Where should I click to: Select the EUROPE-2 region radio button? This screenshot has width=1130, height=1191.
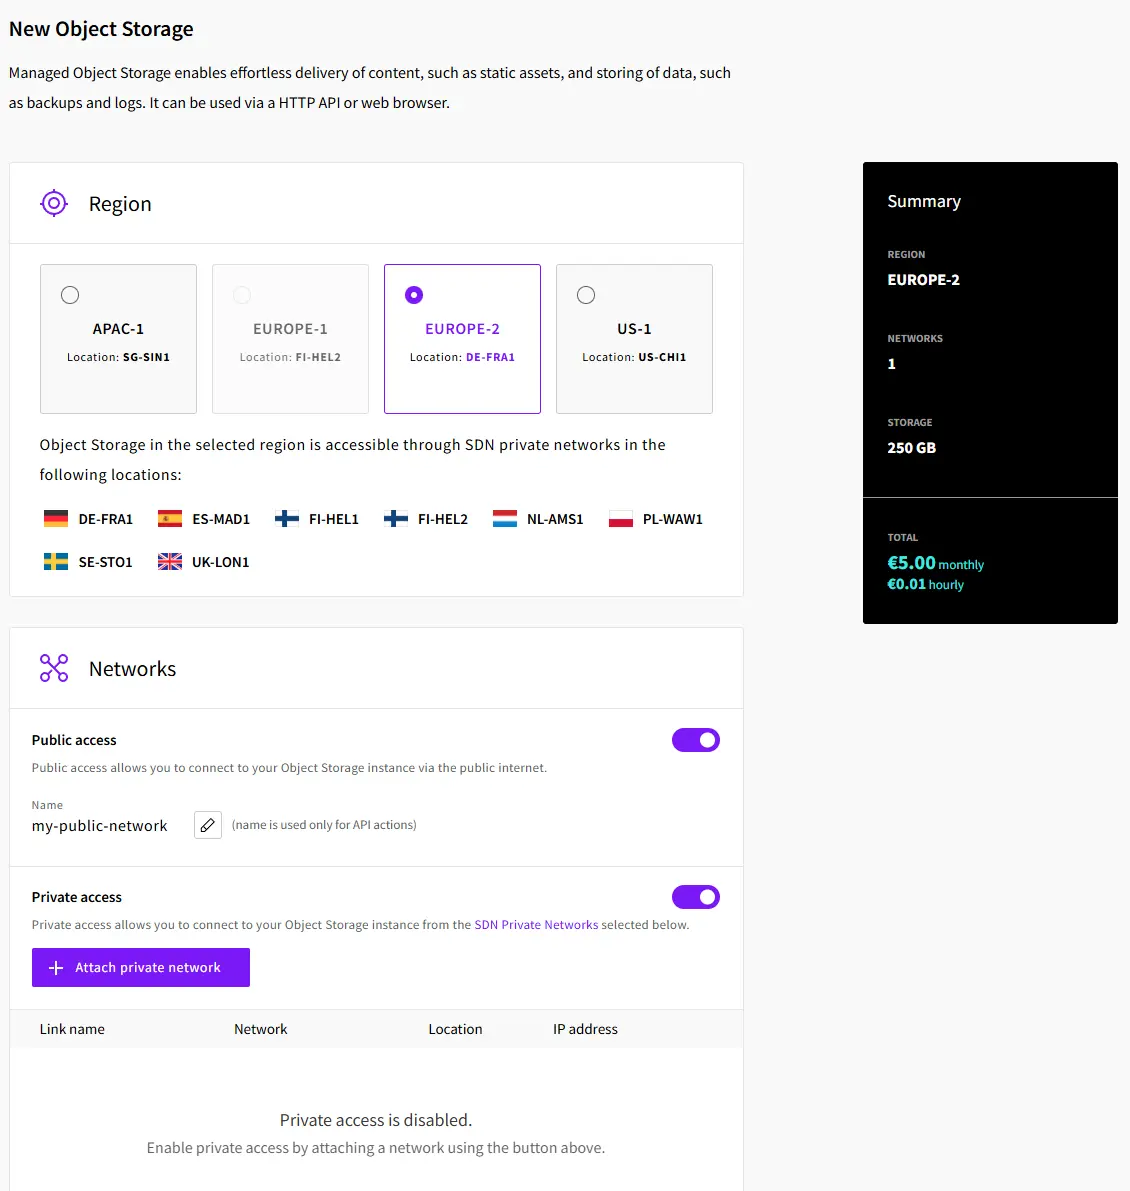click(x=414, y=295)
